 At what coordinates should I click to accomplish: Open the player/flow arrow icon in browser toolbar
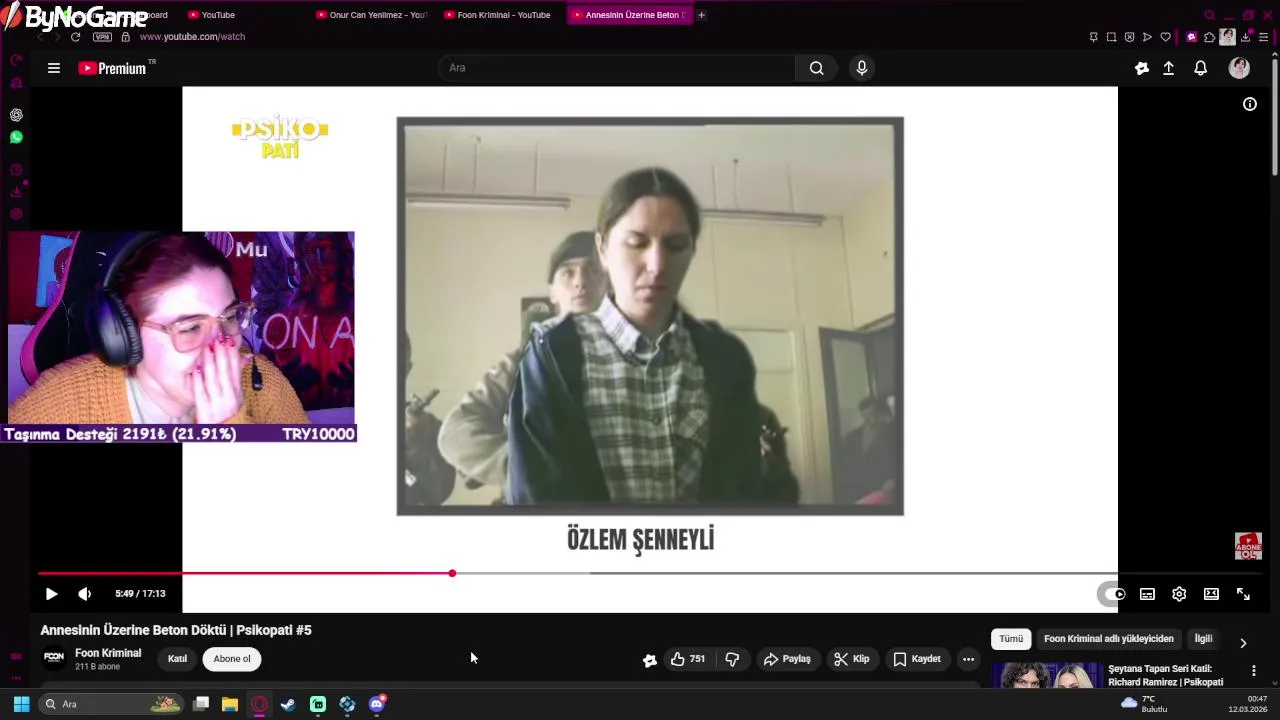(1147, 37)
